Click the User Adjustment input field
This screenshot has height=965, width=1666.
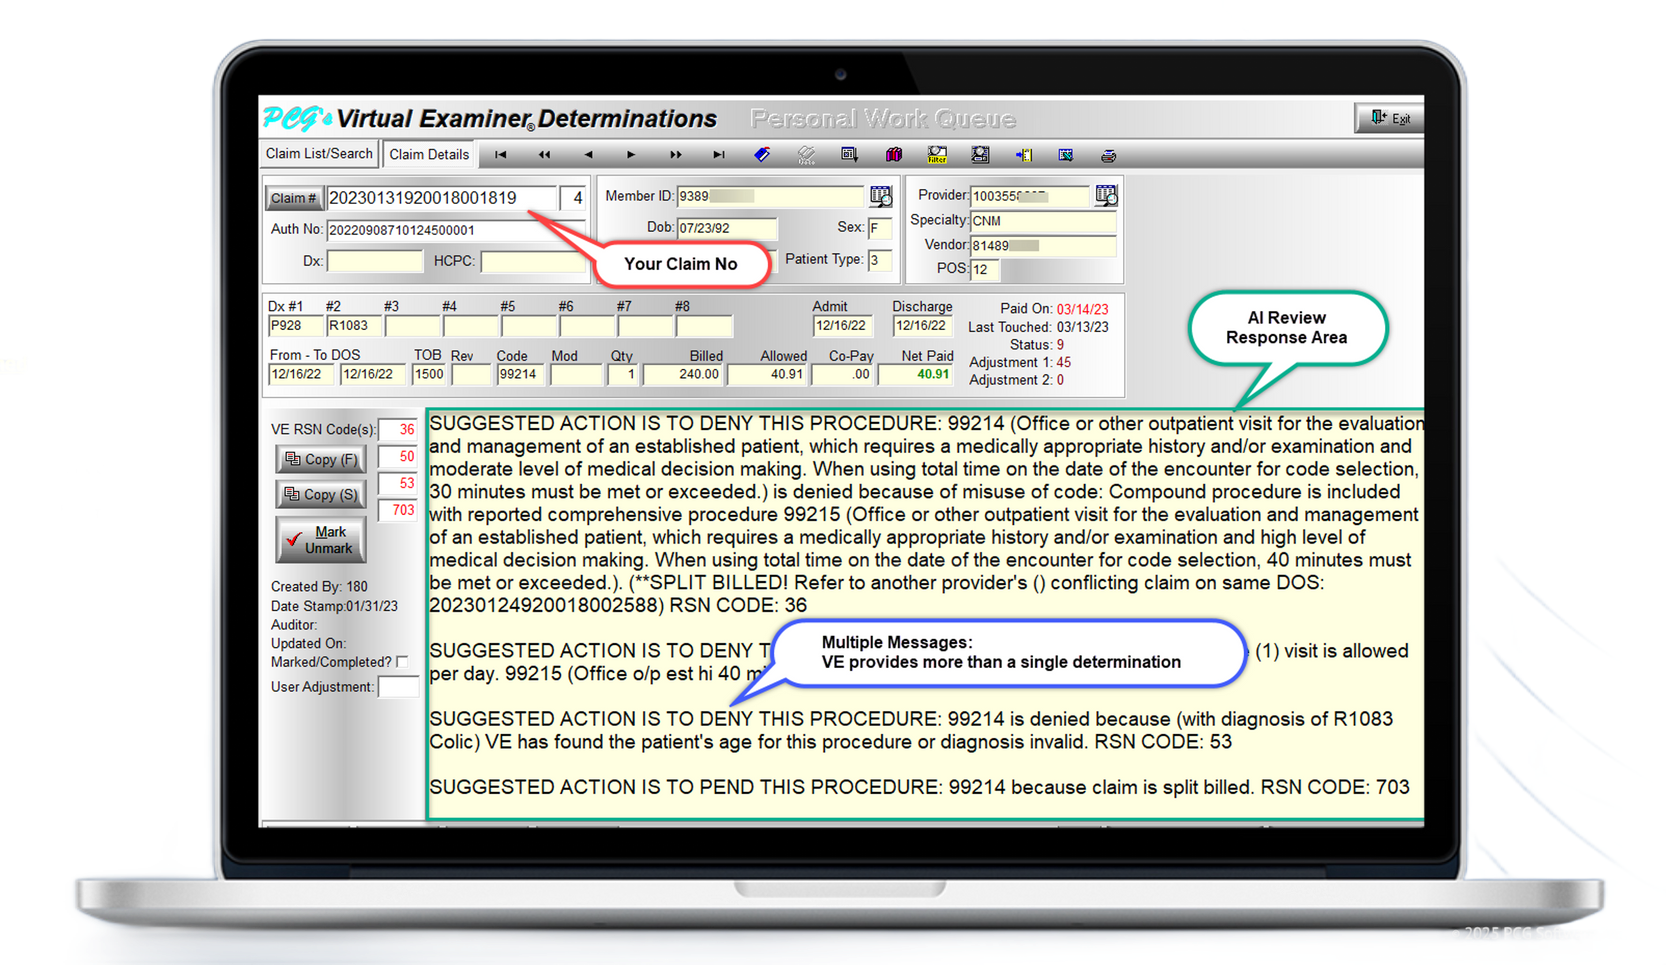pos(399,687)
